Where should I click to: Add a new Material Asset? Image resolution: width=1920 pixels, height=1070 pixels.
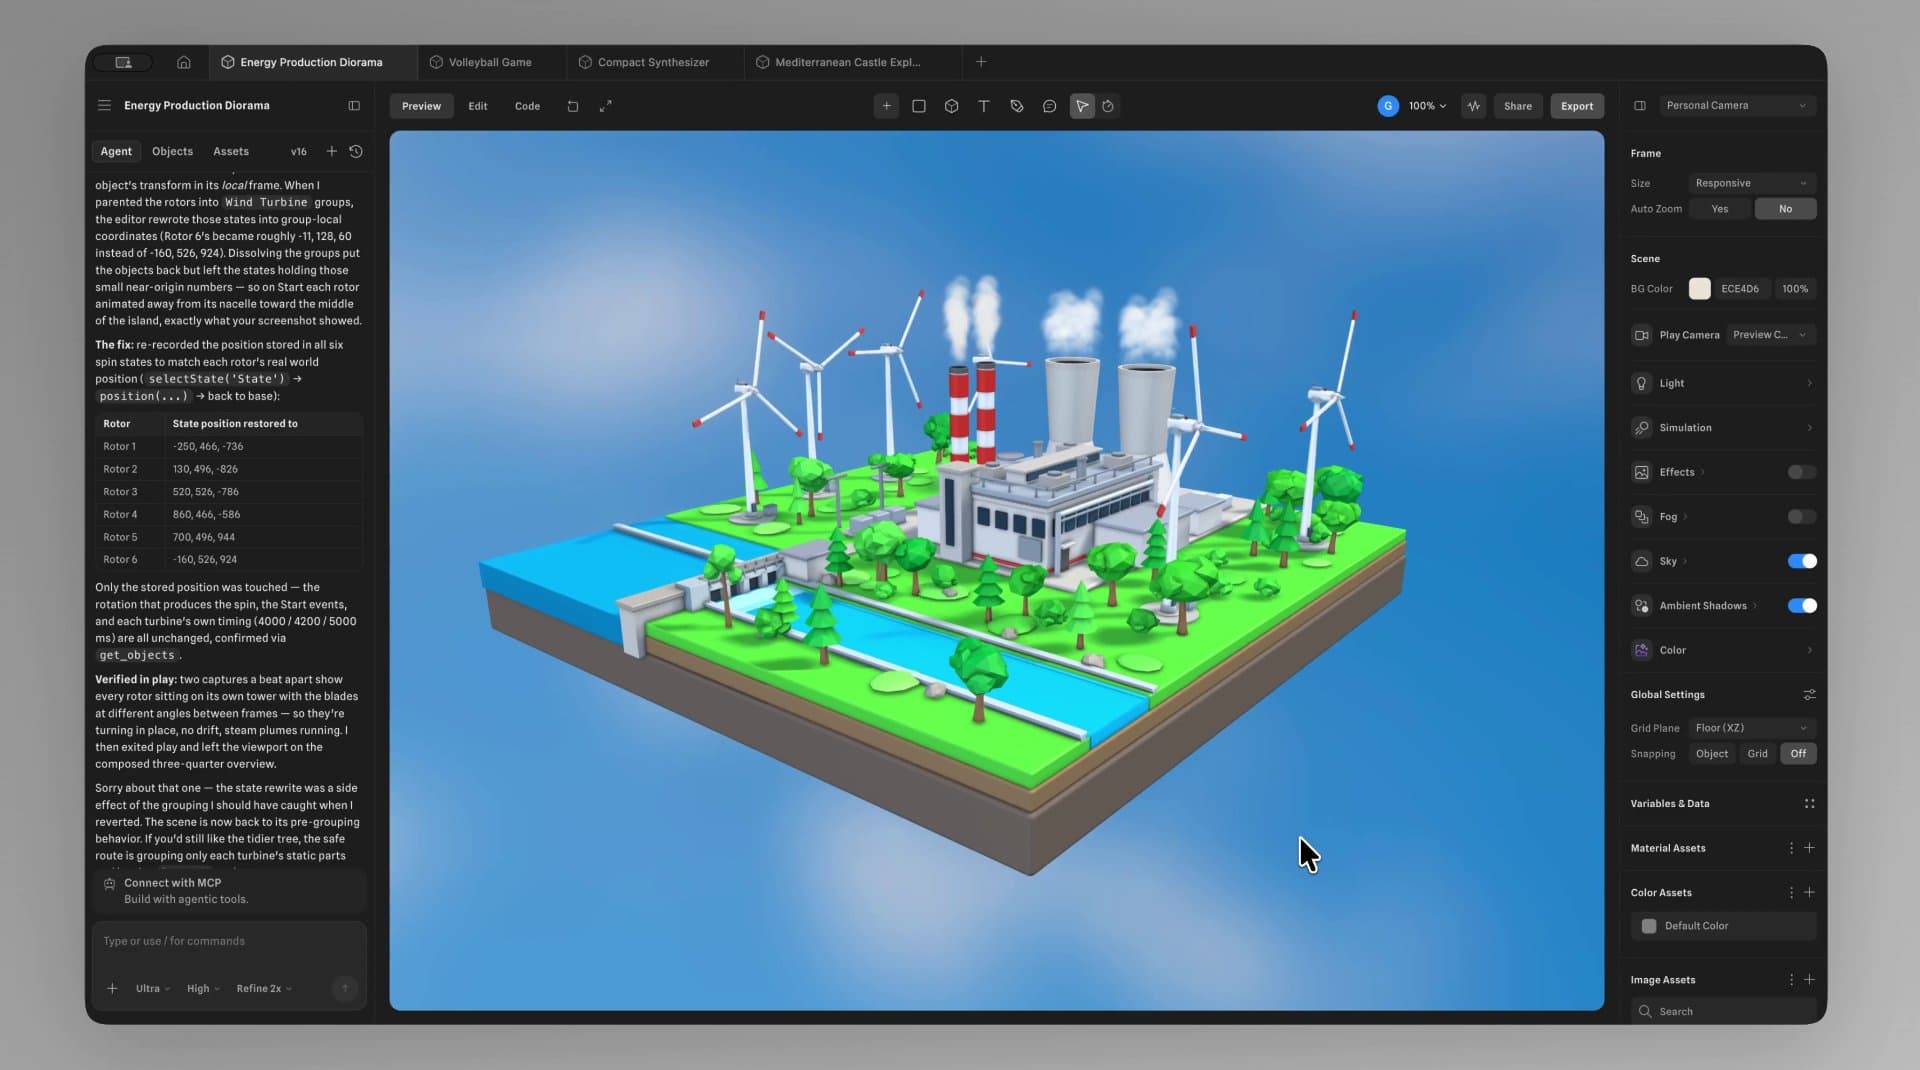[1809, 848]
